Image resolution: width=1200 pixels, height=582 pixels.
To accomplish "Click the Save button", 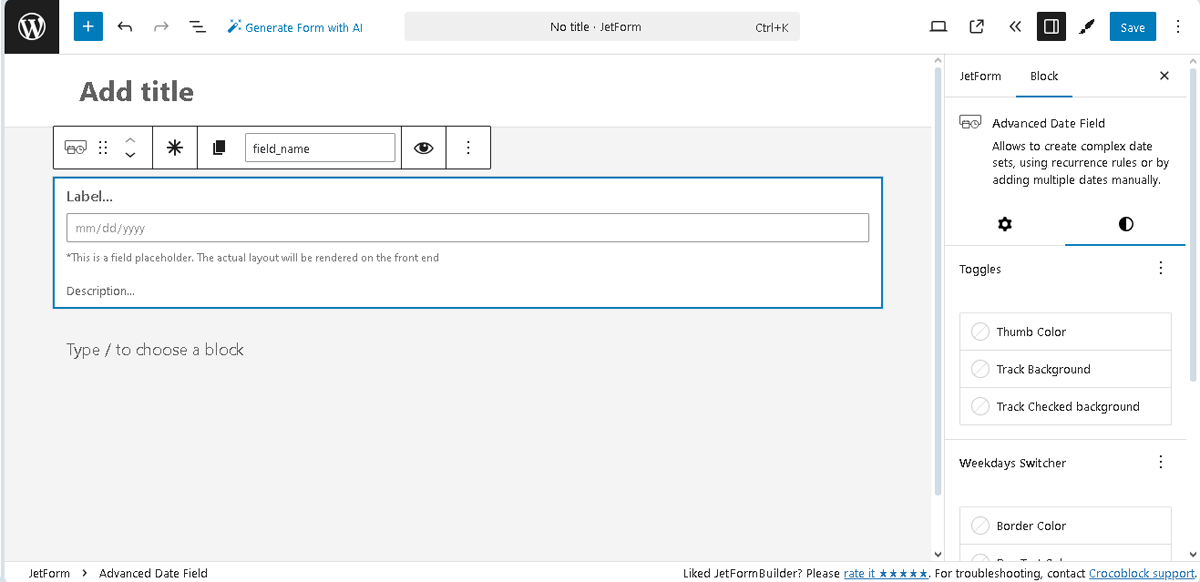I will pos(1132,27).
